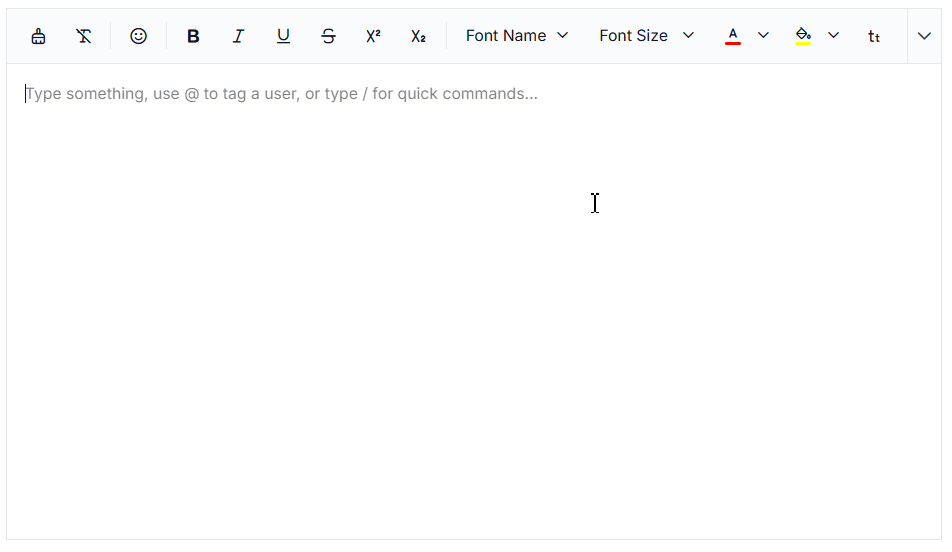The width and height of the screenshot is (952, 552).
Task: Apply the red font color
Action: [733, 36]
